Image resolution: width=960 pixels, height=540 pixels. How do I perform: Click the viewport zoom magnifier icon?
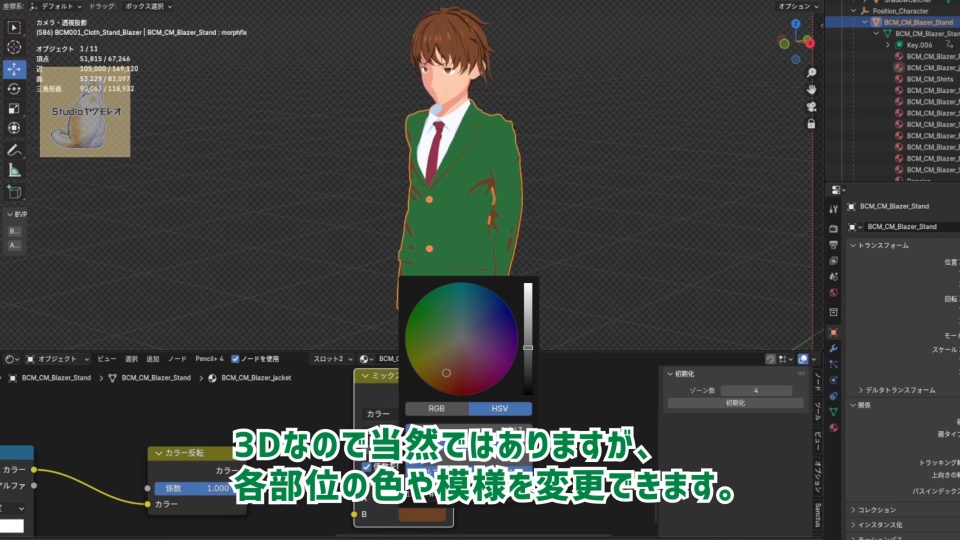811,73
